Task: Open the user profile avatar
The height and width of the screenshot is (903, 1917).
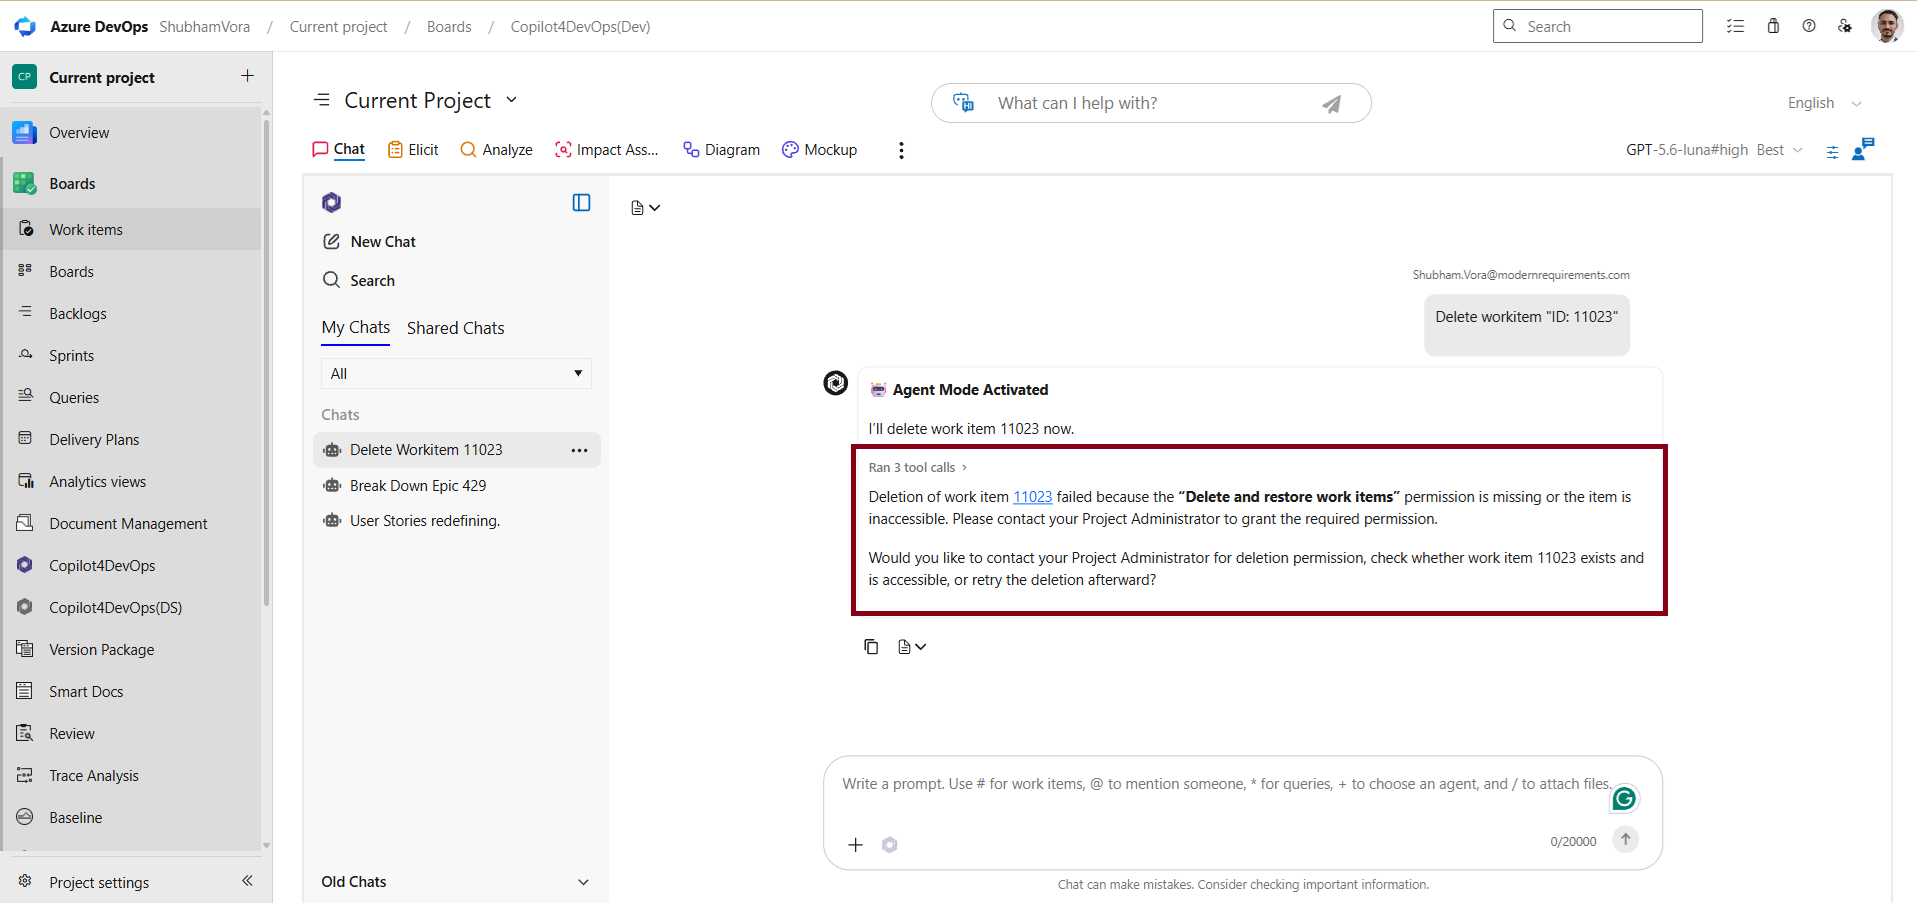Action: pos(1887,26)
